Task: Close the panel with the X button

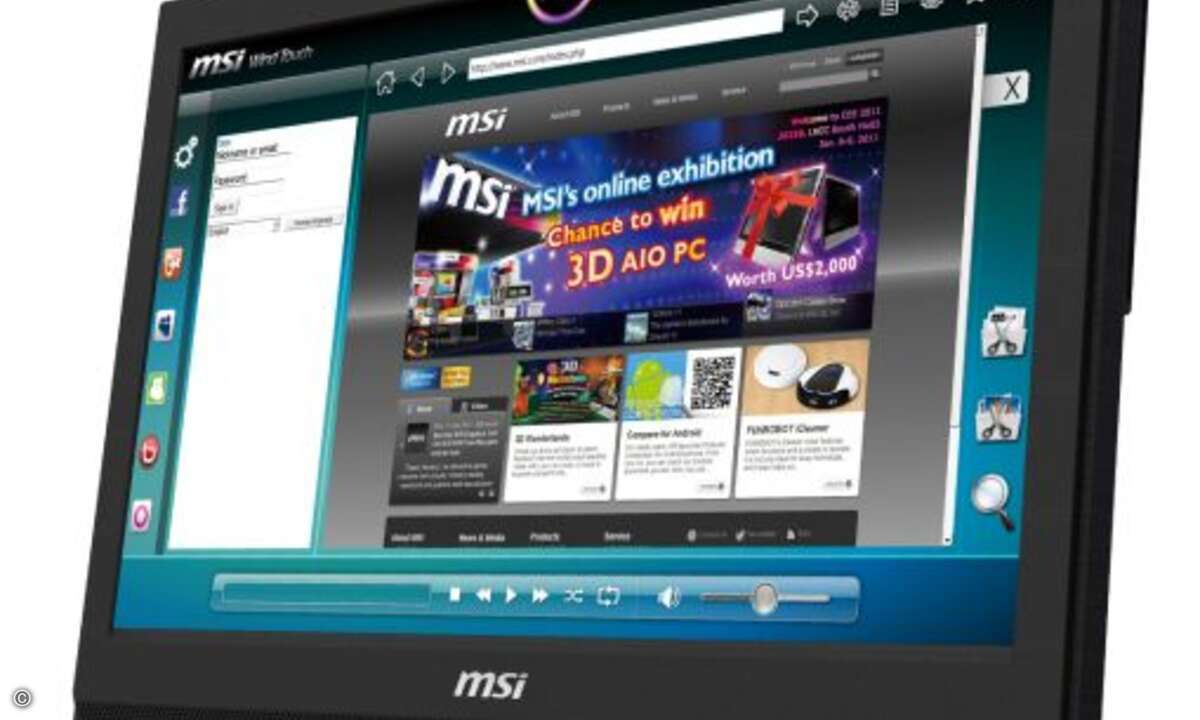Action: [1010, 89]
